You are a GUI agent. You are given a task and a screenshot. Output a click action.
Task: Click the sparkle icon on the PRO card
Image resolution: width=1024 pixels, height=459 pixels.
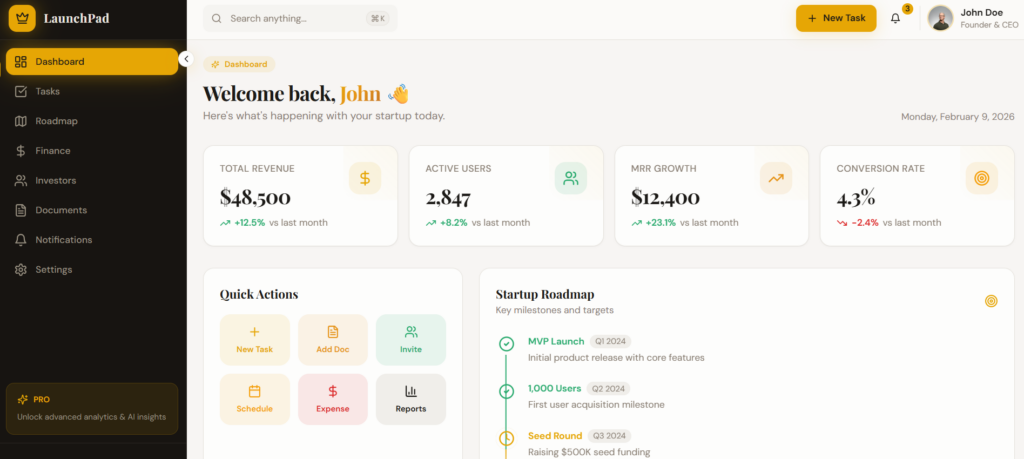[23, 400]
